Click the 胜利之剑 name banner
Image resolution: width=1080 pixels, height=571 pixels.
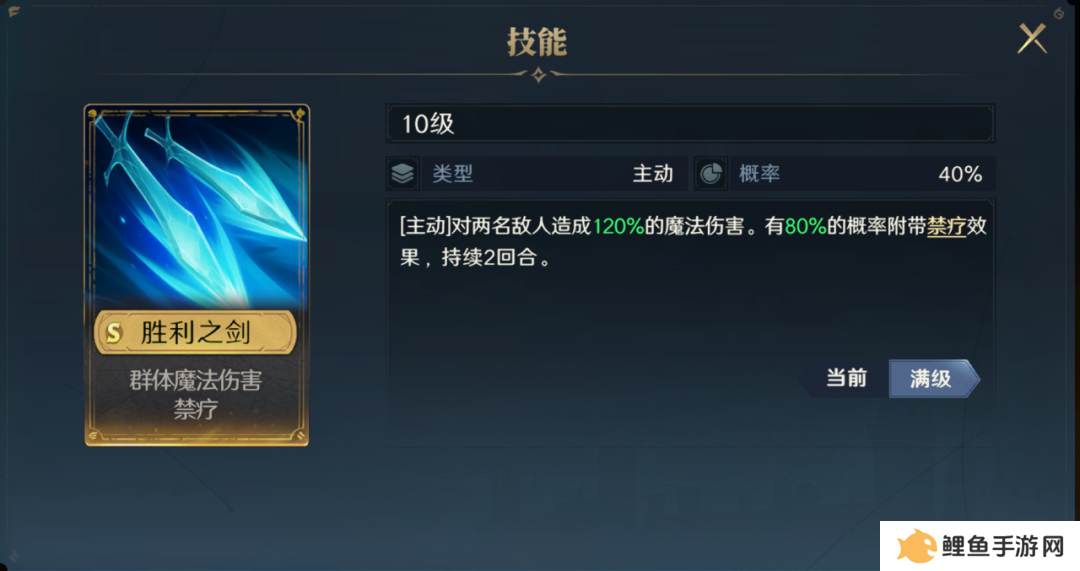pyautogui.click(x=196, y=333)
